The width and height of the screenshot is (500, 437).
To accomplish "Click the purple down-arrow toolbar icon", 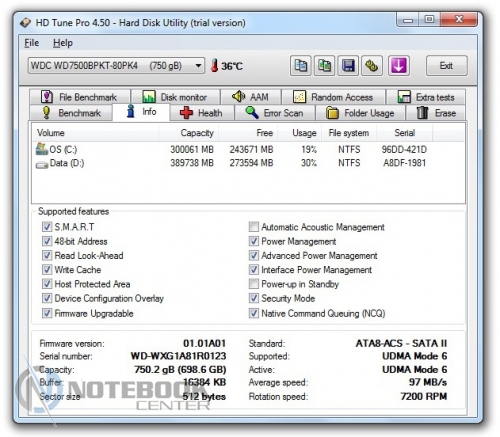I will 399,66.
